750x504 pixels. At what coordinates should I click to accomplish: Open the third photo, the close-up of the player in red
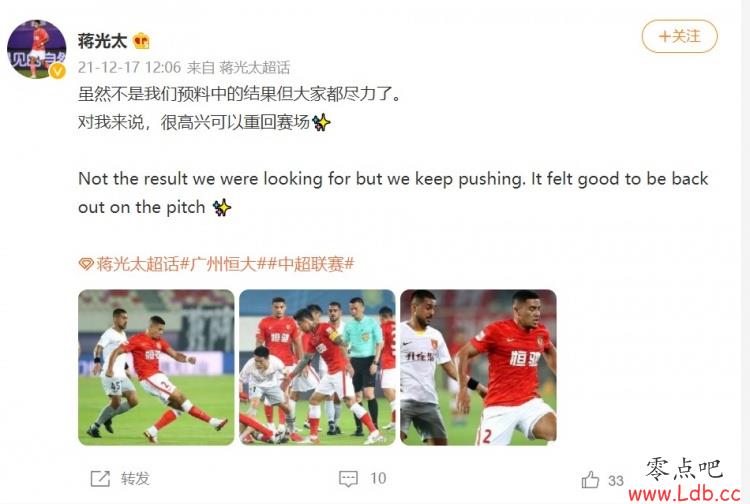[478, 367]
